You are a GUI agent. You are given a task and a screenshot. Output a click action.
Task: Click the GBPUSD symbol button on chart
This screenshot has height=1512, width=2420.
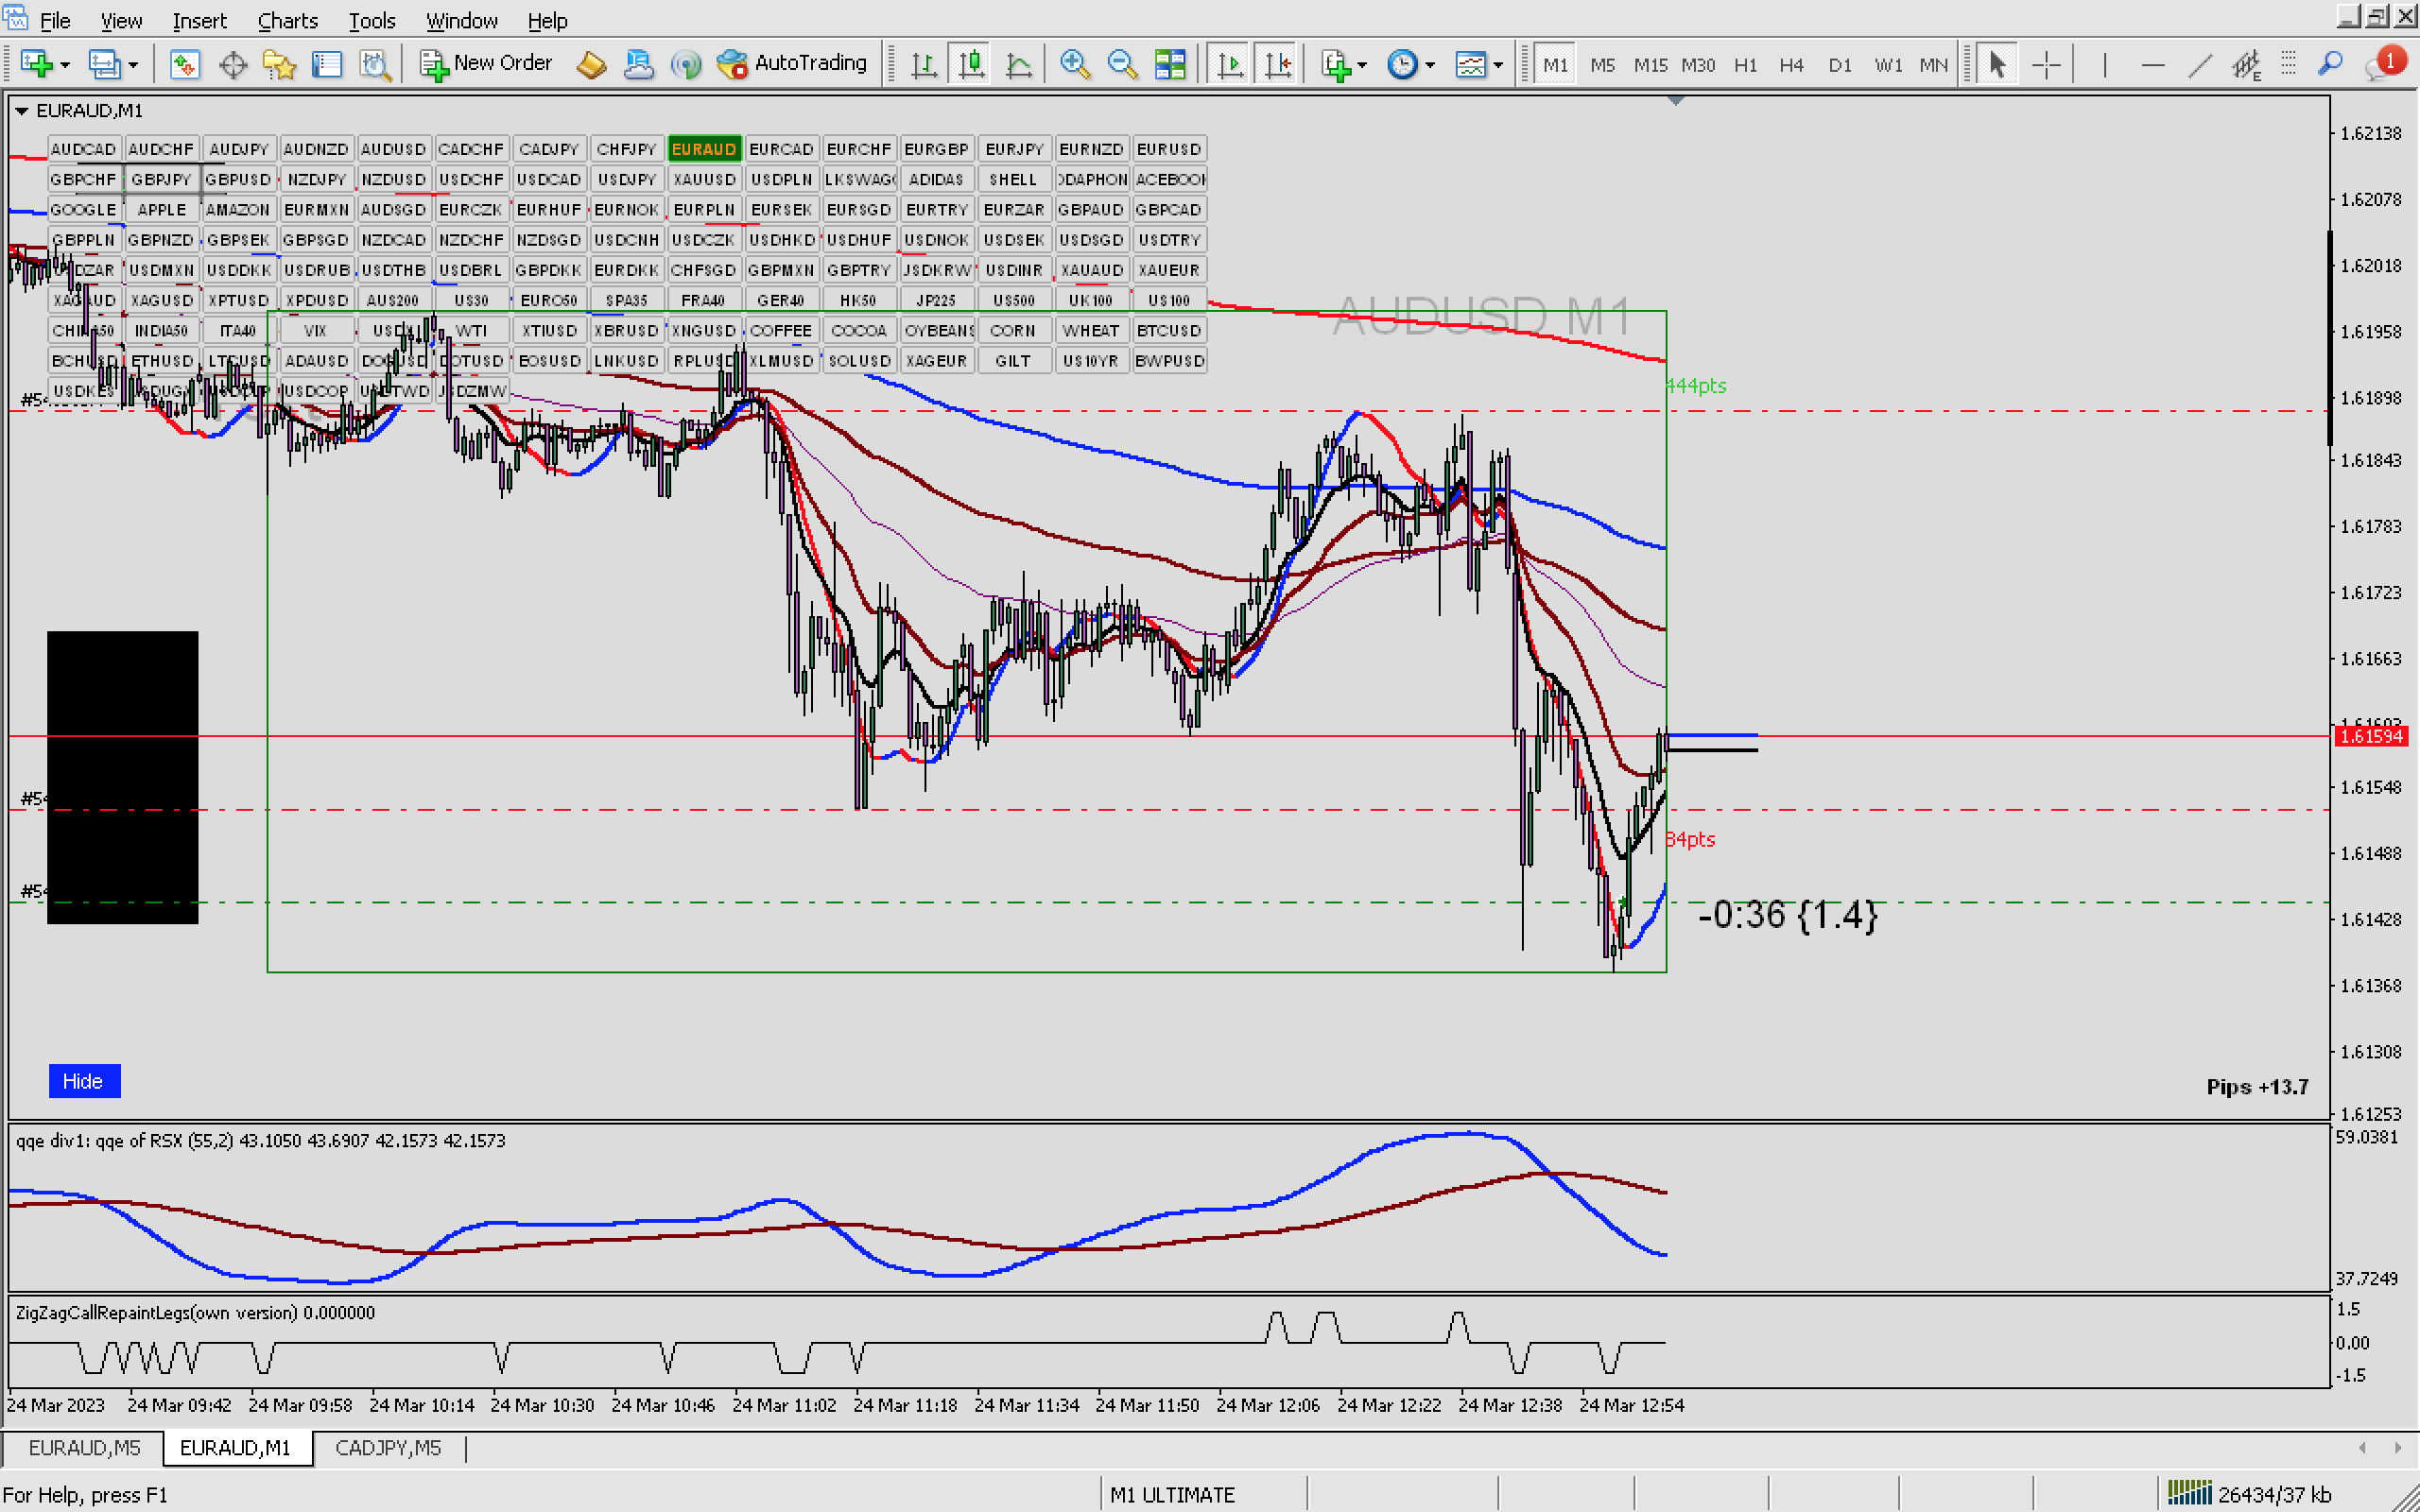[x=238, y=179]
